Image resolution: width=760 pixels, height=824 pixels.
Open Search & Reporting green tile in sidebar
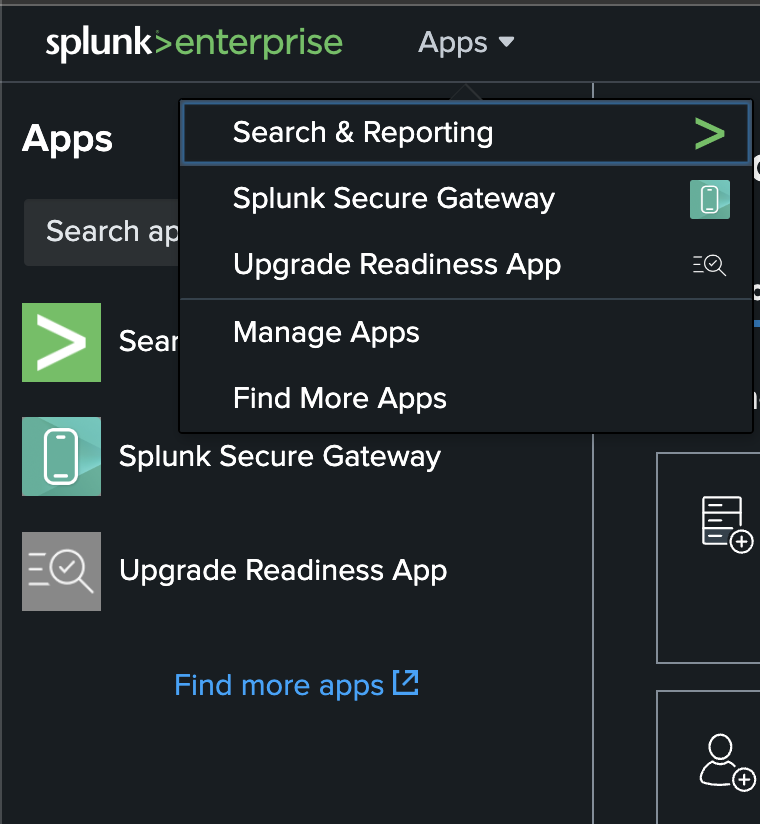tap(61, 342)
